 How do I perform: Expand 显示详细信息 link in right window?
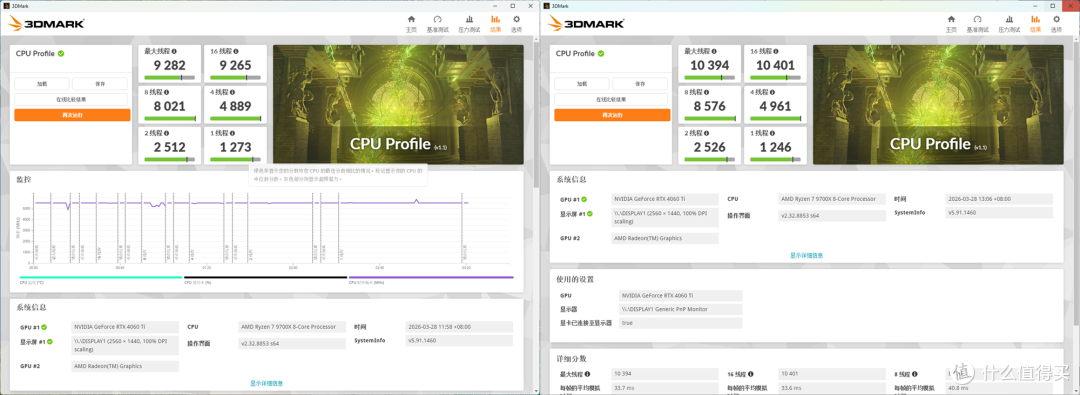(x=806, y=255)
